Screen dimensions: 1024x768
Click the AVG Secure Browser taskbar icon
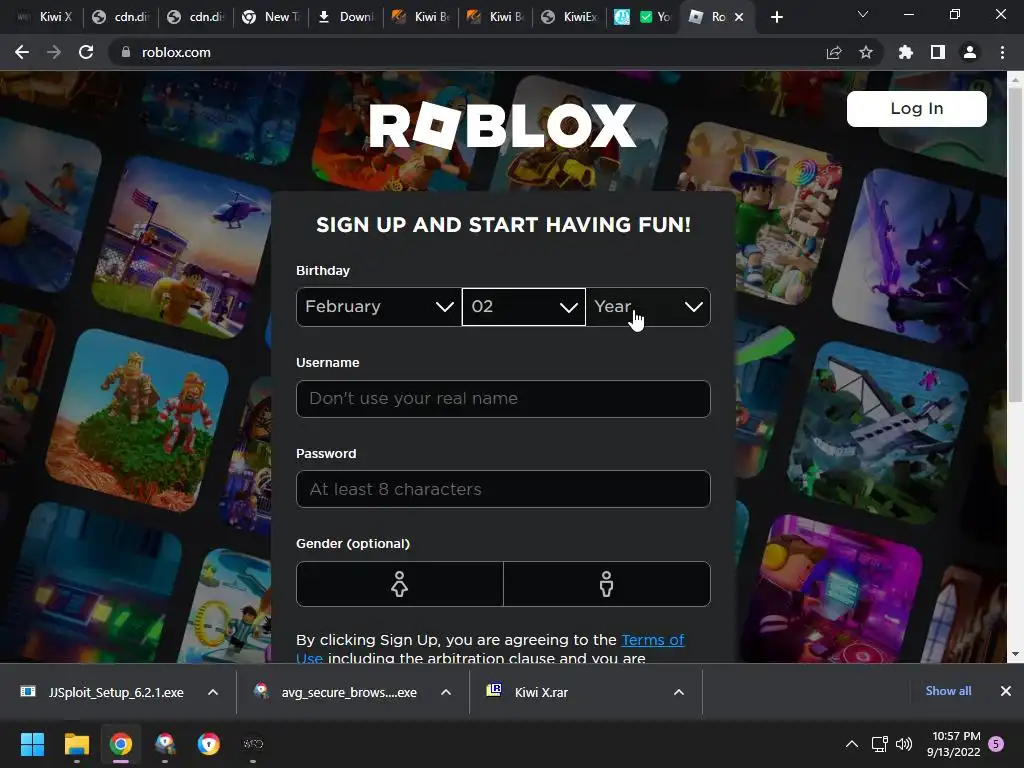(x=208, y=744)
